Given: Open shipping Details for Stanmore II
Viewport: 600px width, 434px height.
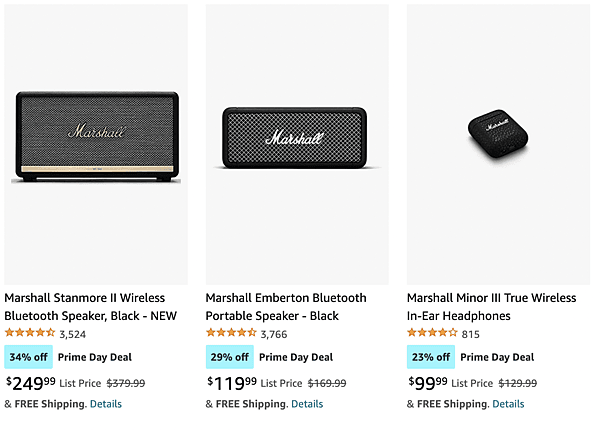Looking at the screenshot, I should point(106,404).
